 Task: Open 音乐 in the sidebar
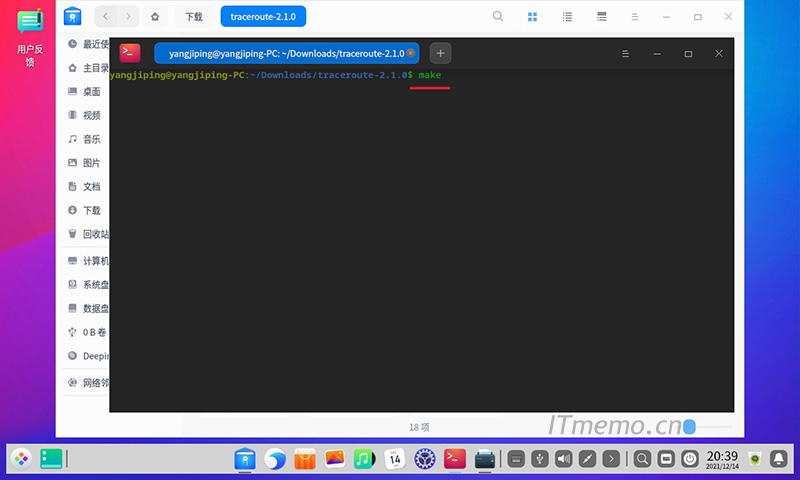[x=90, y=139]
